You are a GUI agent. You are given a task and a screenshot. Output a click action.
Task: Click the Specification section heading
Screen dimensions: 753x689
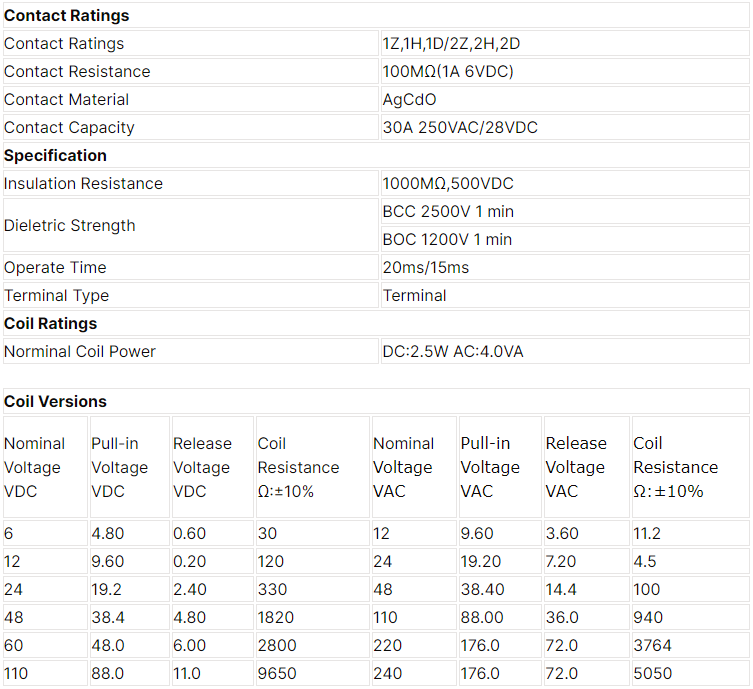(x=376, y=156)
